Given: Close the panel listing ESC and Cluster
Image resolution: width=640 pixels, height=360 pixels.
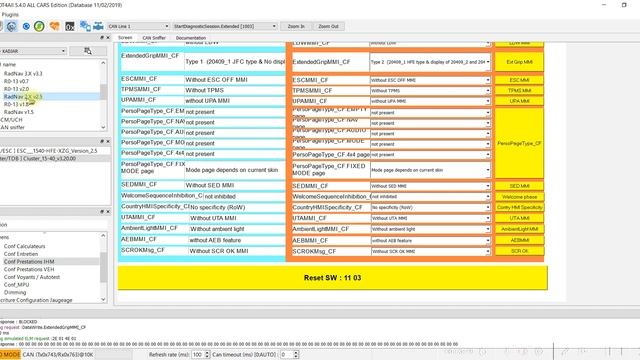Looking at the screenshot, I should pos(108,141).
